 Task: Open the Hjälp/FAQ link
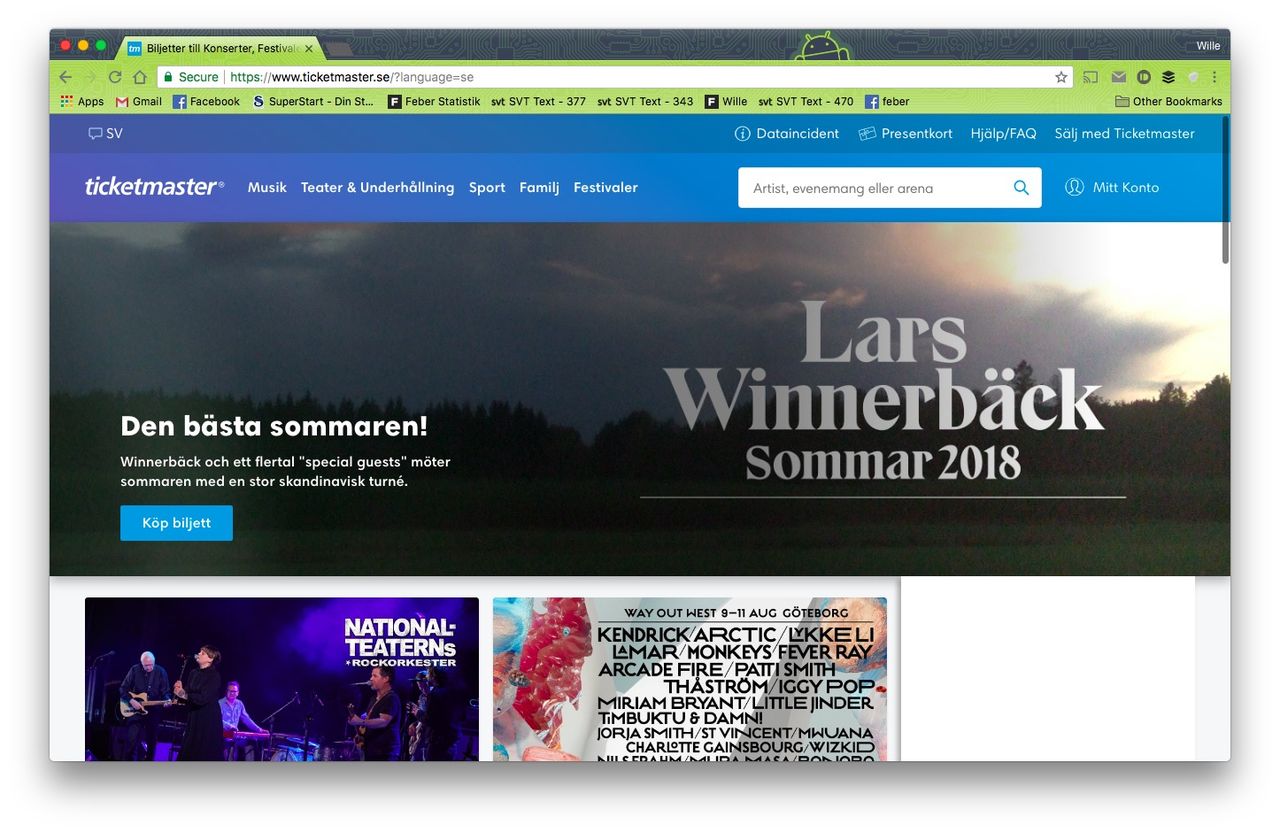click(x=1003, y=133)
